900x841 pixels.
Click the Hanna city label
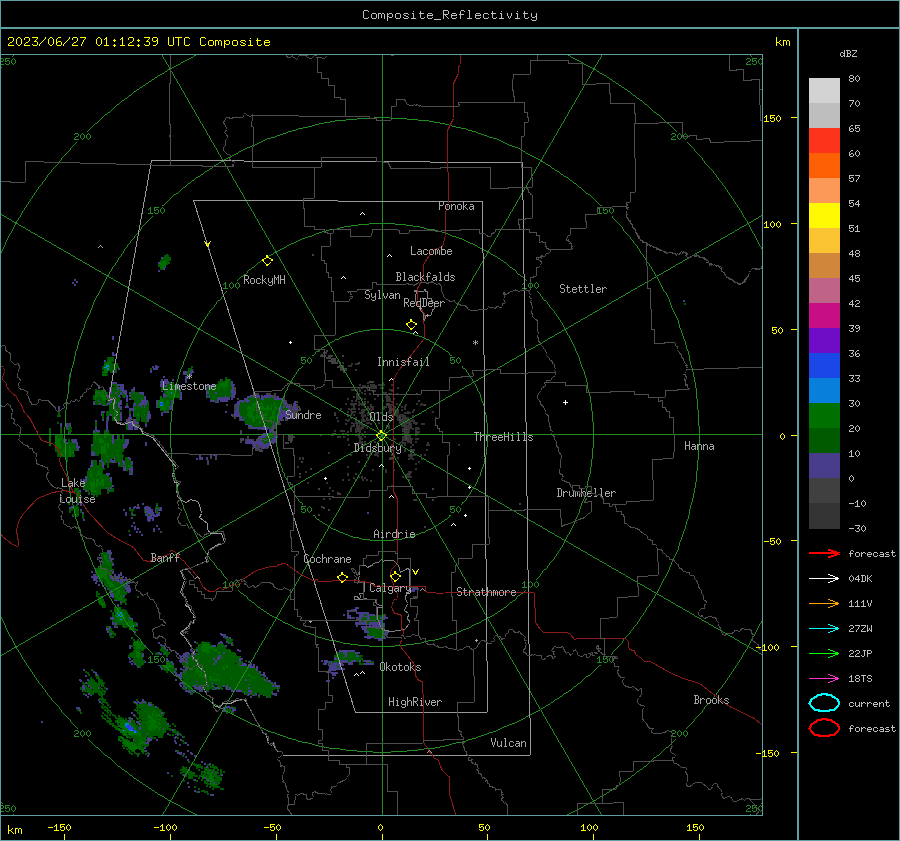[x=699, y=446]
